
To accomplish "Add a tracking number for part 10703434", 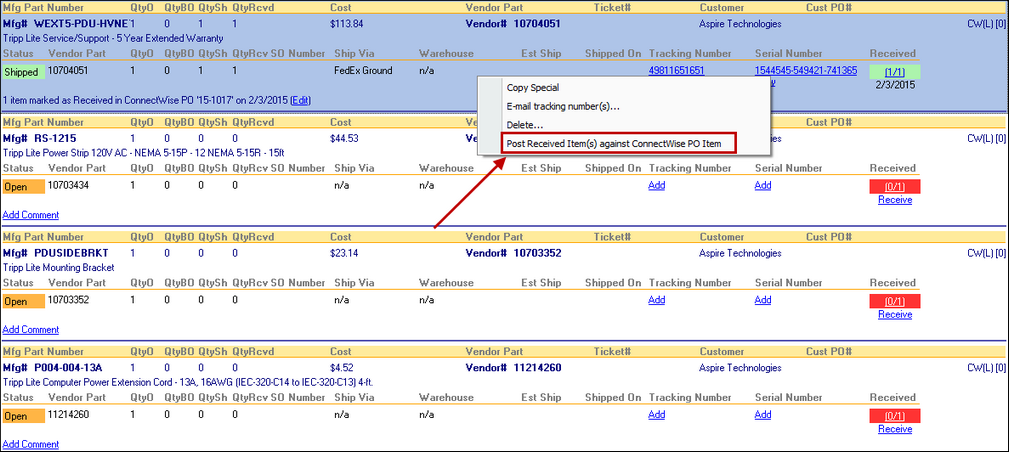I will 656,185.
